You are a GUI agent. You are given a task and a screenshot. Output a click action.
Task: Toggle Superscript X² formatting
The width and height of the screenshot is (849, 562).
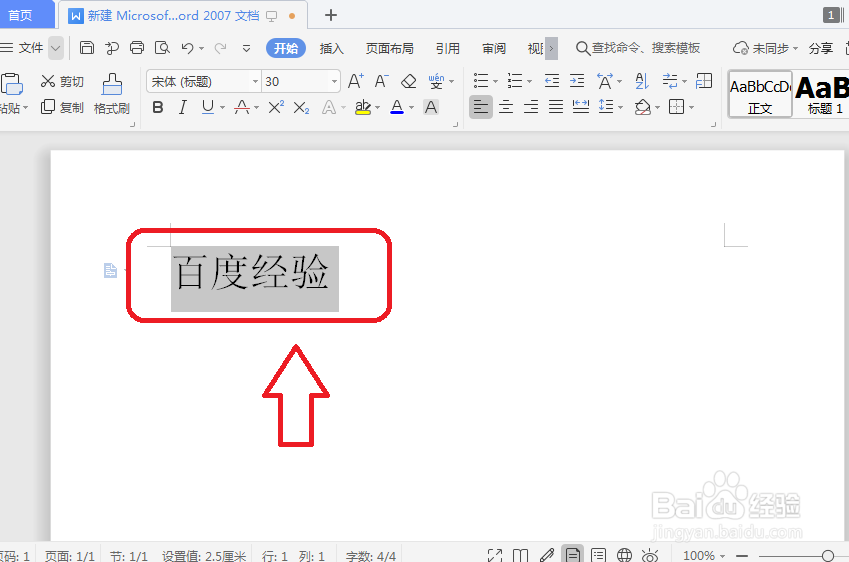[276, 107]
